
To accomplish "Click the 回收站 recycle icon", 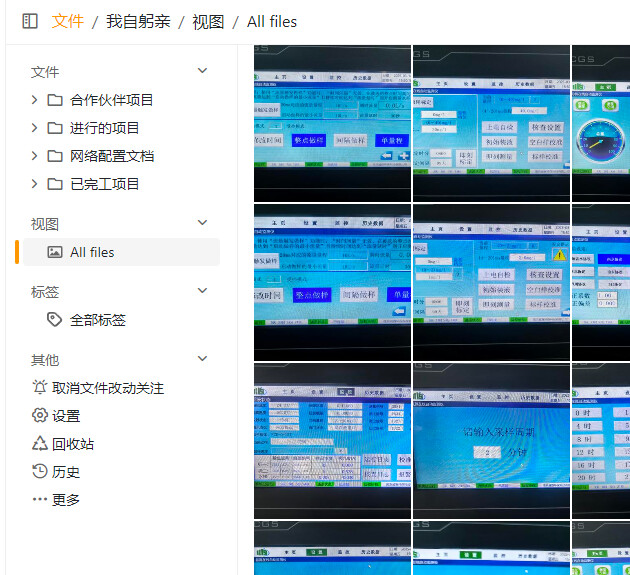I will (x=39, y=444).
